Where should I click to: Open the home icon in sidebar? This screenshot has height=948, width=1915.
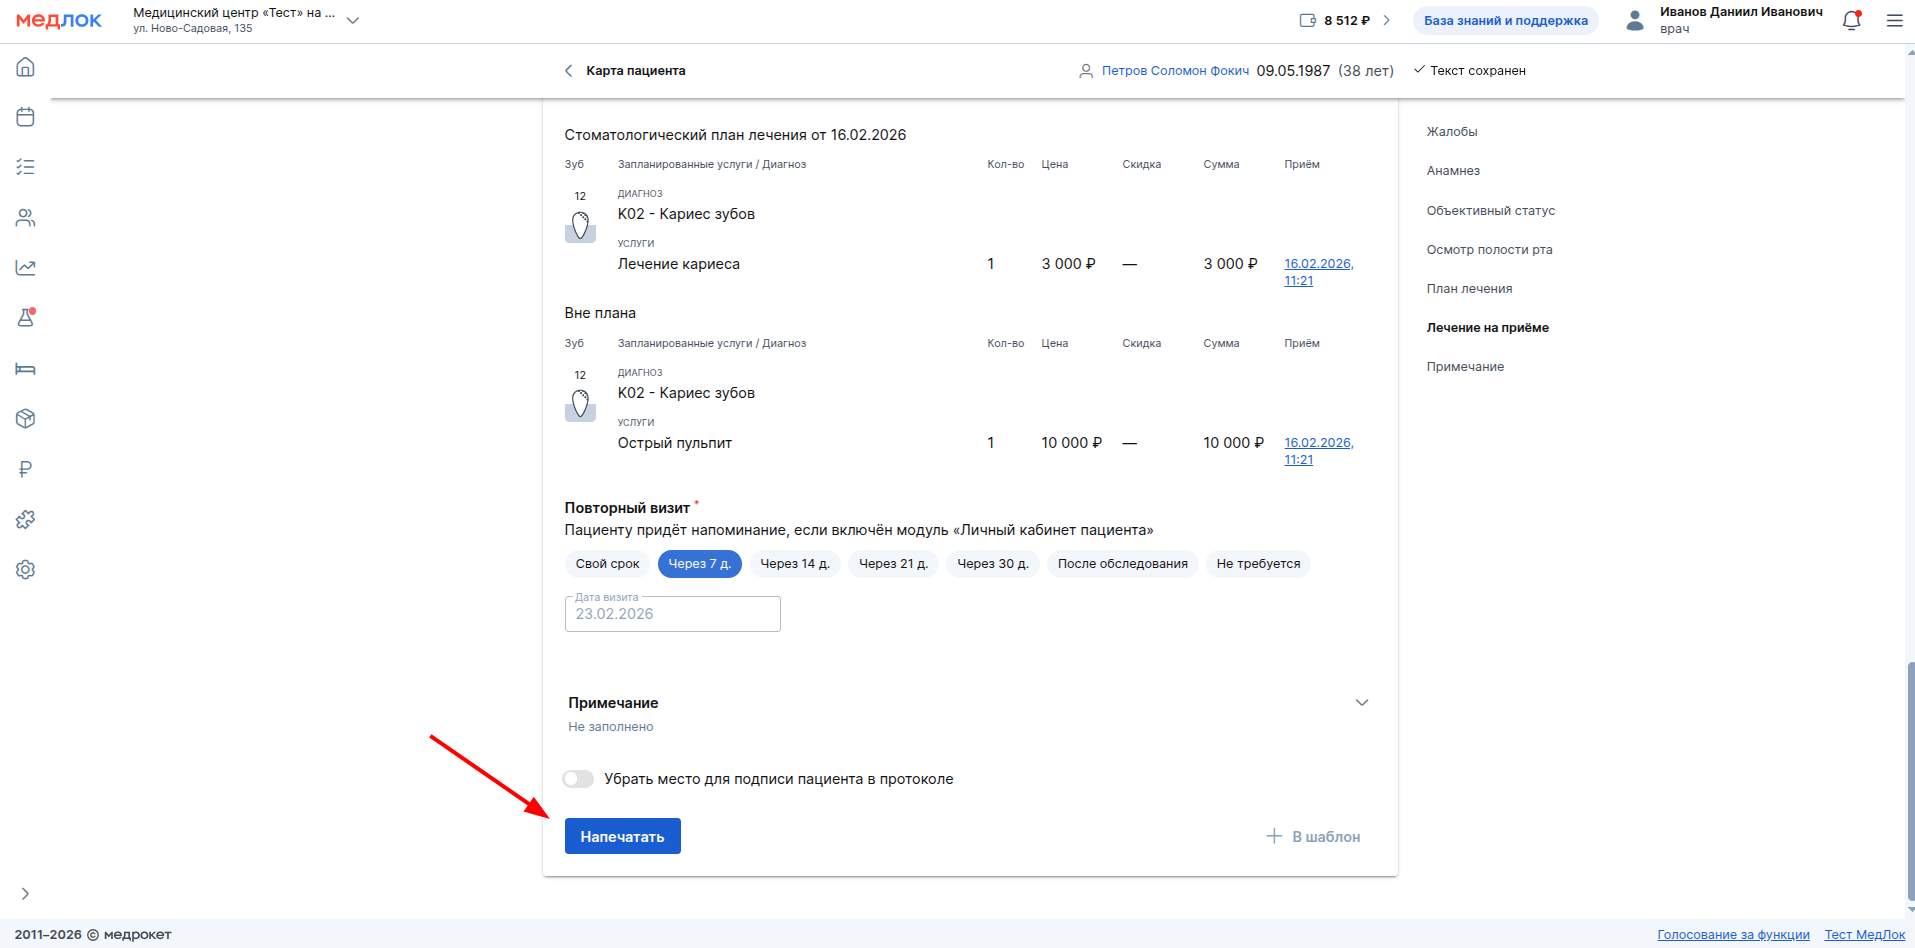(26, 67)
